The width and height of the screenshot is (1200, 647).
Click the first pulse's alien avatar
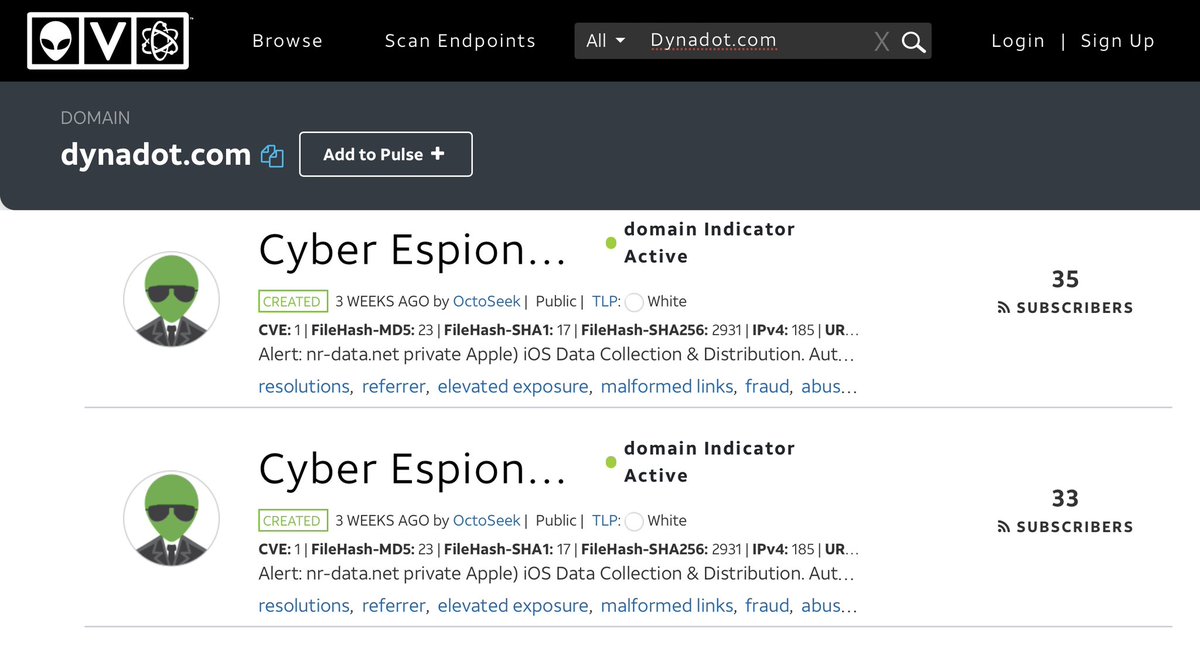(x=171, y=300)
